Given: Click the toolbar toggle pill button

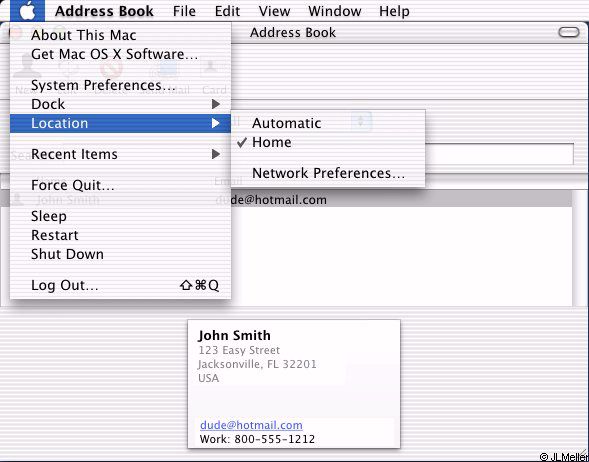Looking at the screenshot, I should (569, 32).
